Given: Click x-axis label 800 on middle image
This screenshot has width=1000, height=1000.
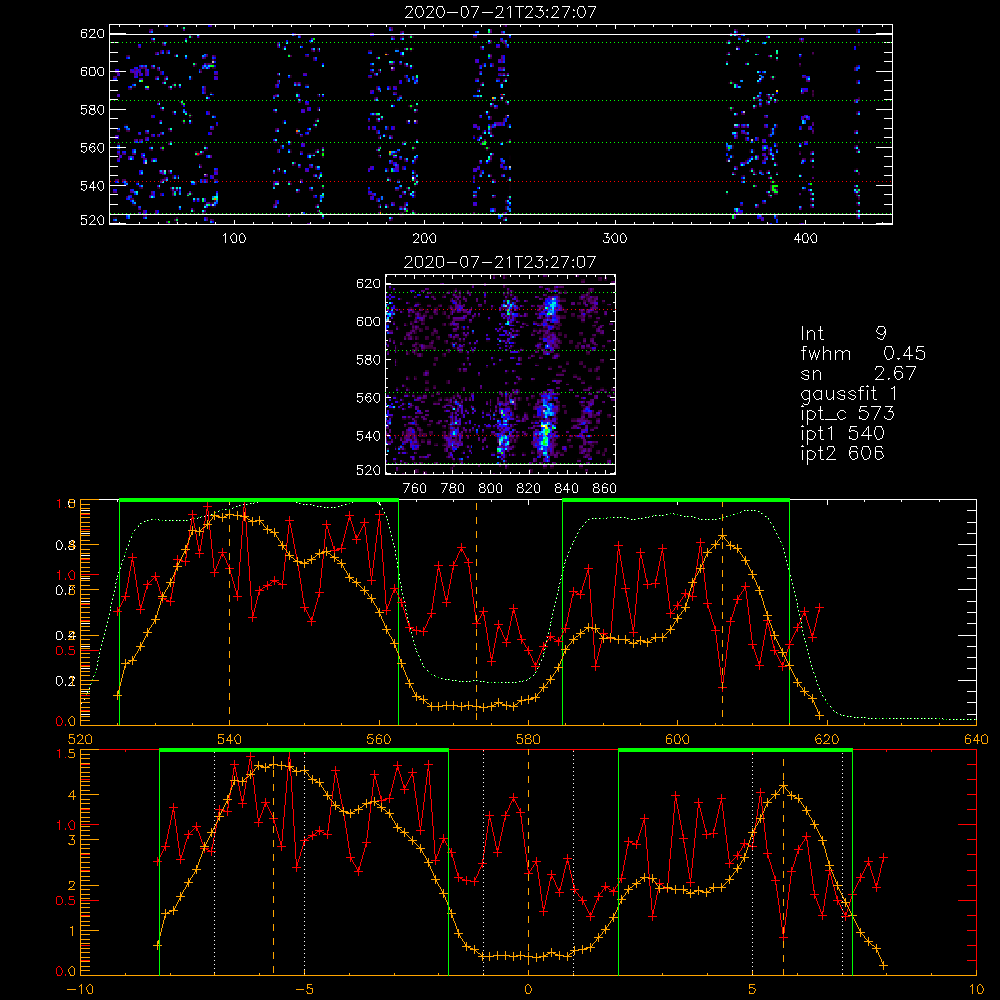Looking at the screenshot, I should coord(490,489).
